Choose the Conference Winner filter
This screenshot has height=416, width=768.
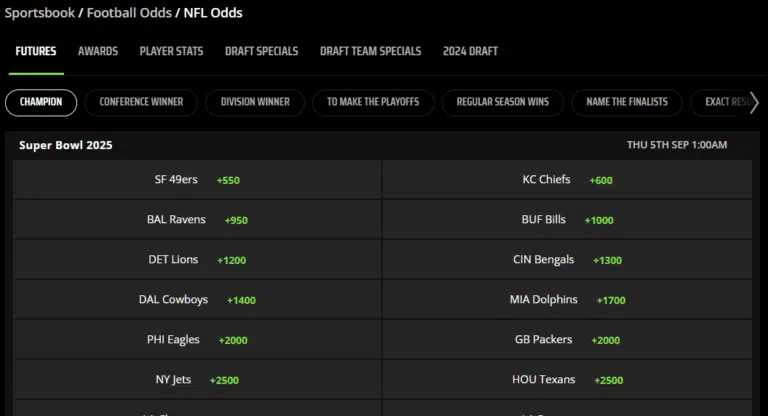pyautogui.click(x=141, y=102)
